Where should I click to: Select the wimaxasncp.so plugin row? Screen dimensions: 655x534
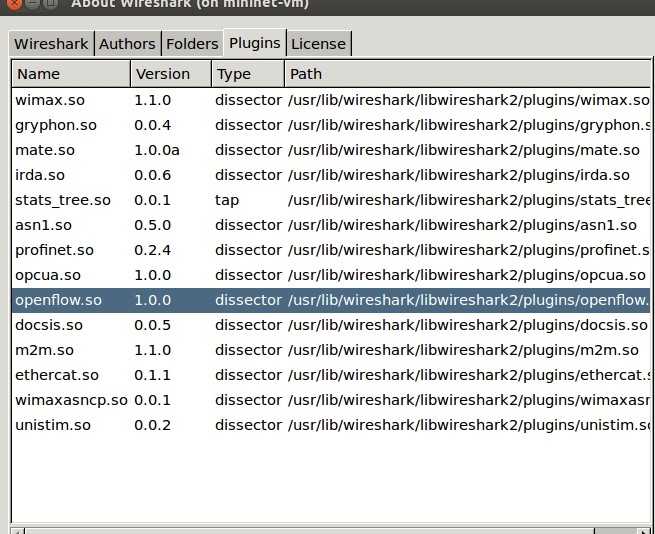[331, 400]
